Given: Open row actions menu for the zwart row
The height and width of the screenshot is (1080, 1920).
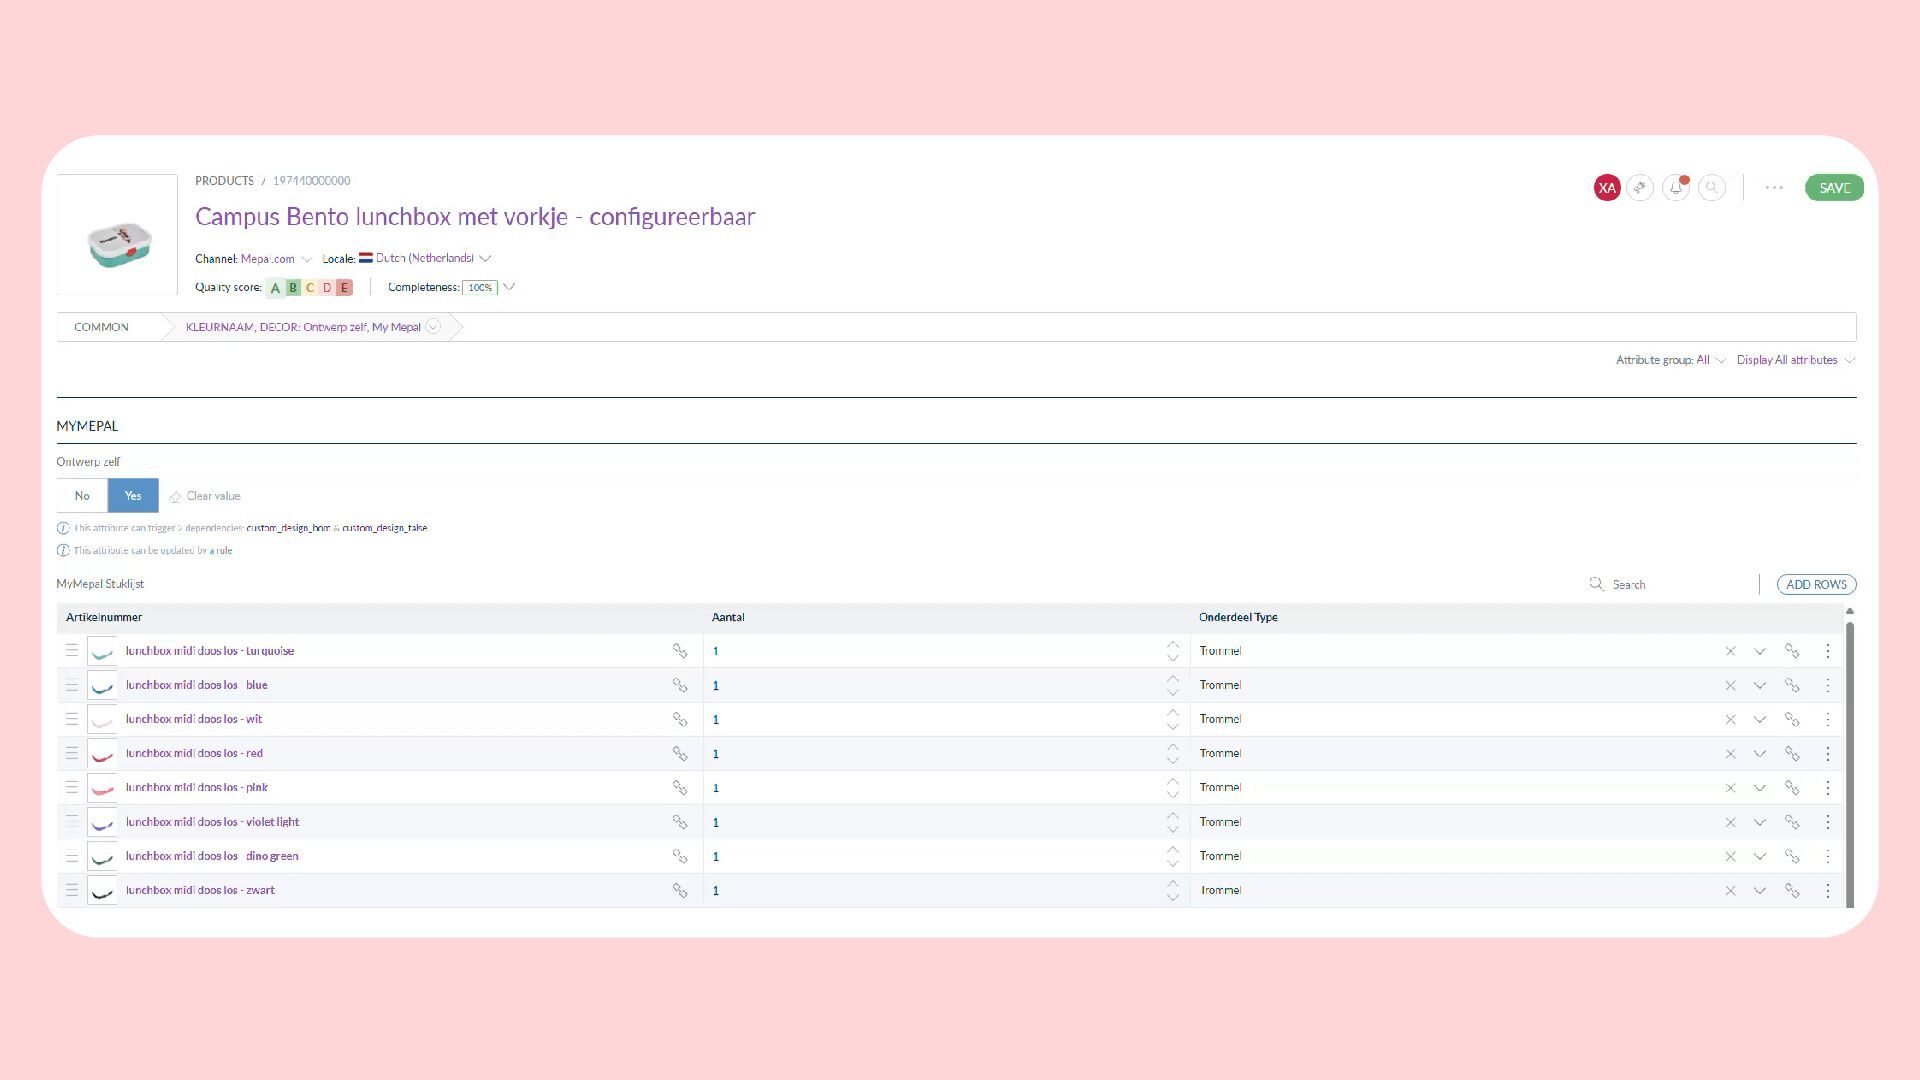Looking at the screenshot, I should point(1827,891).
